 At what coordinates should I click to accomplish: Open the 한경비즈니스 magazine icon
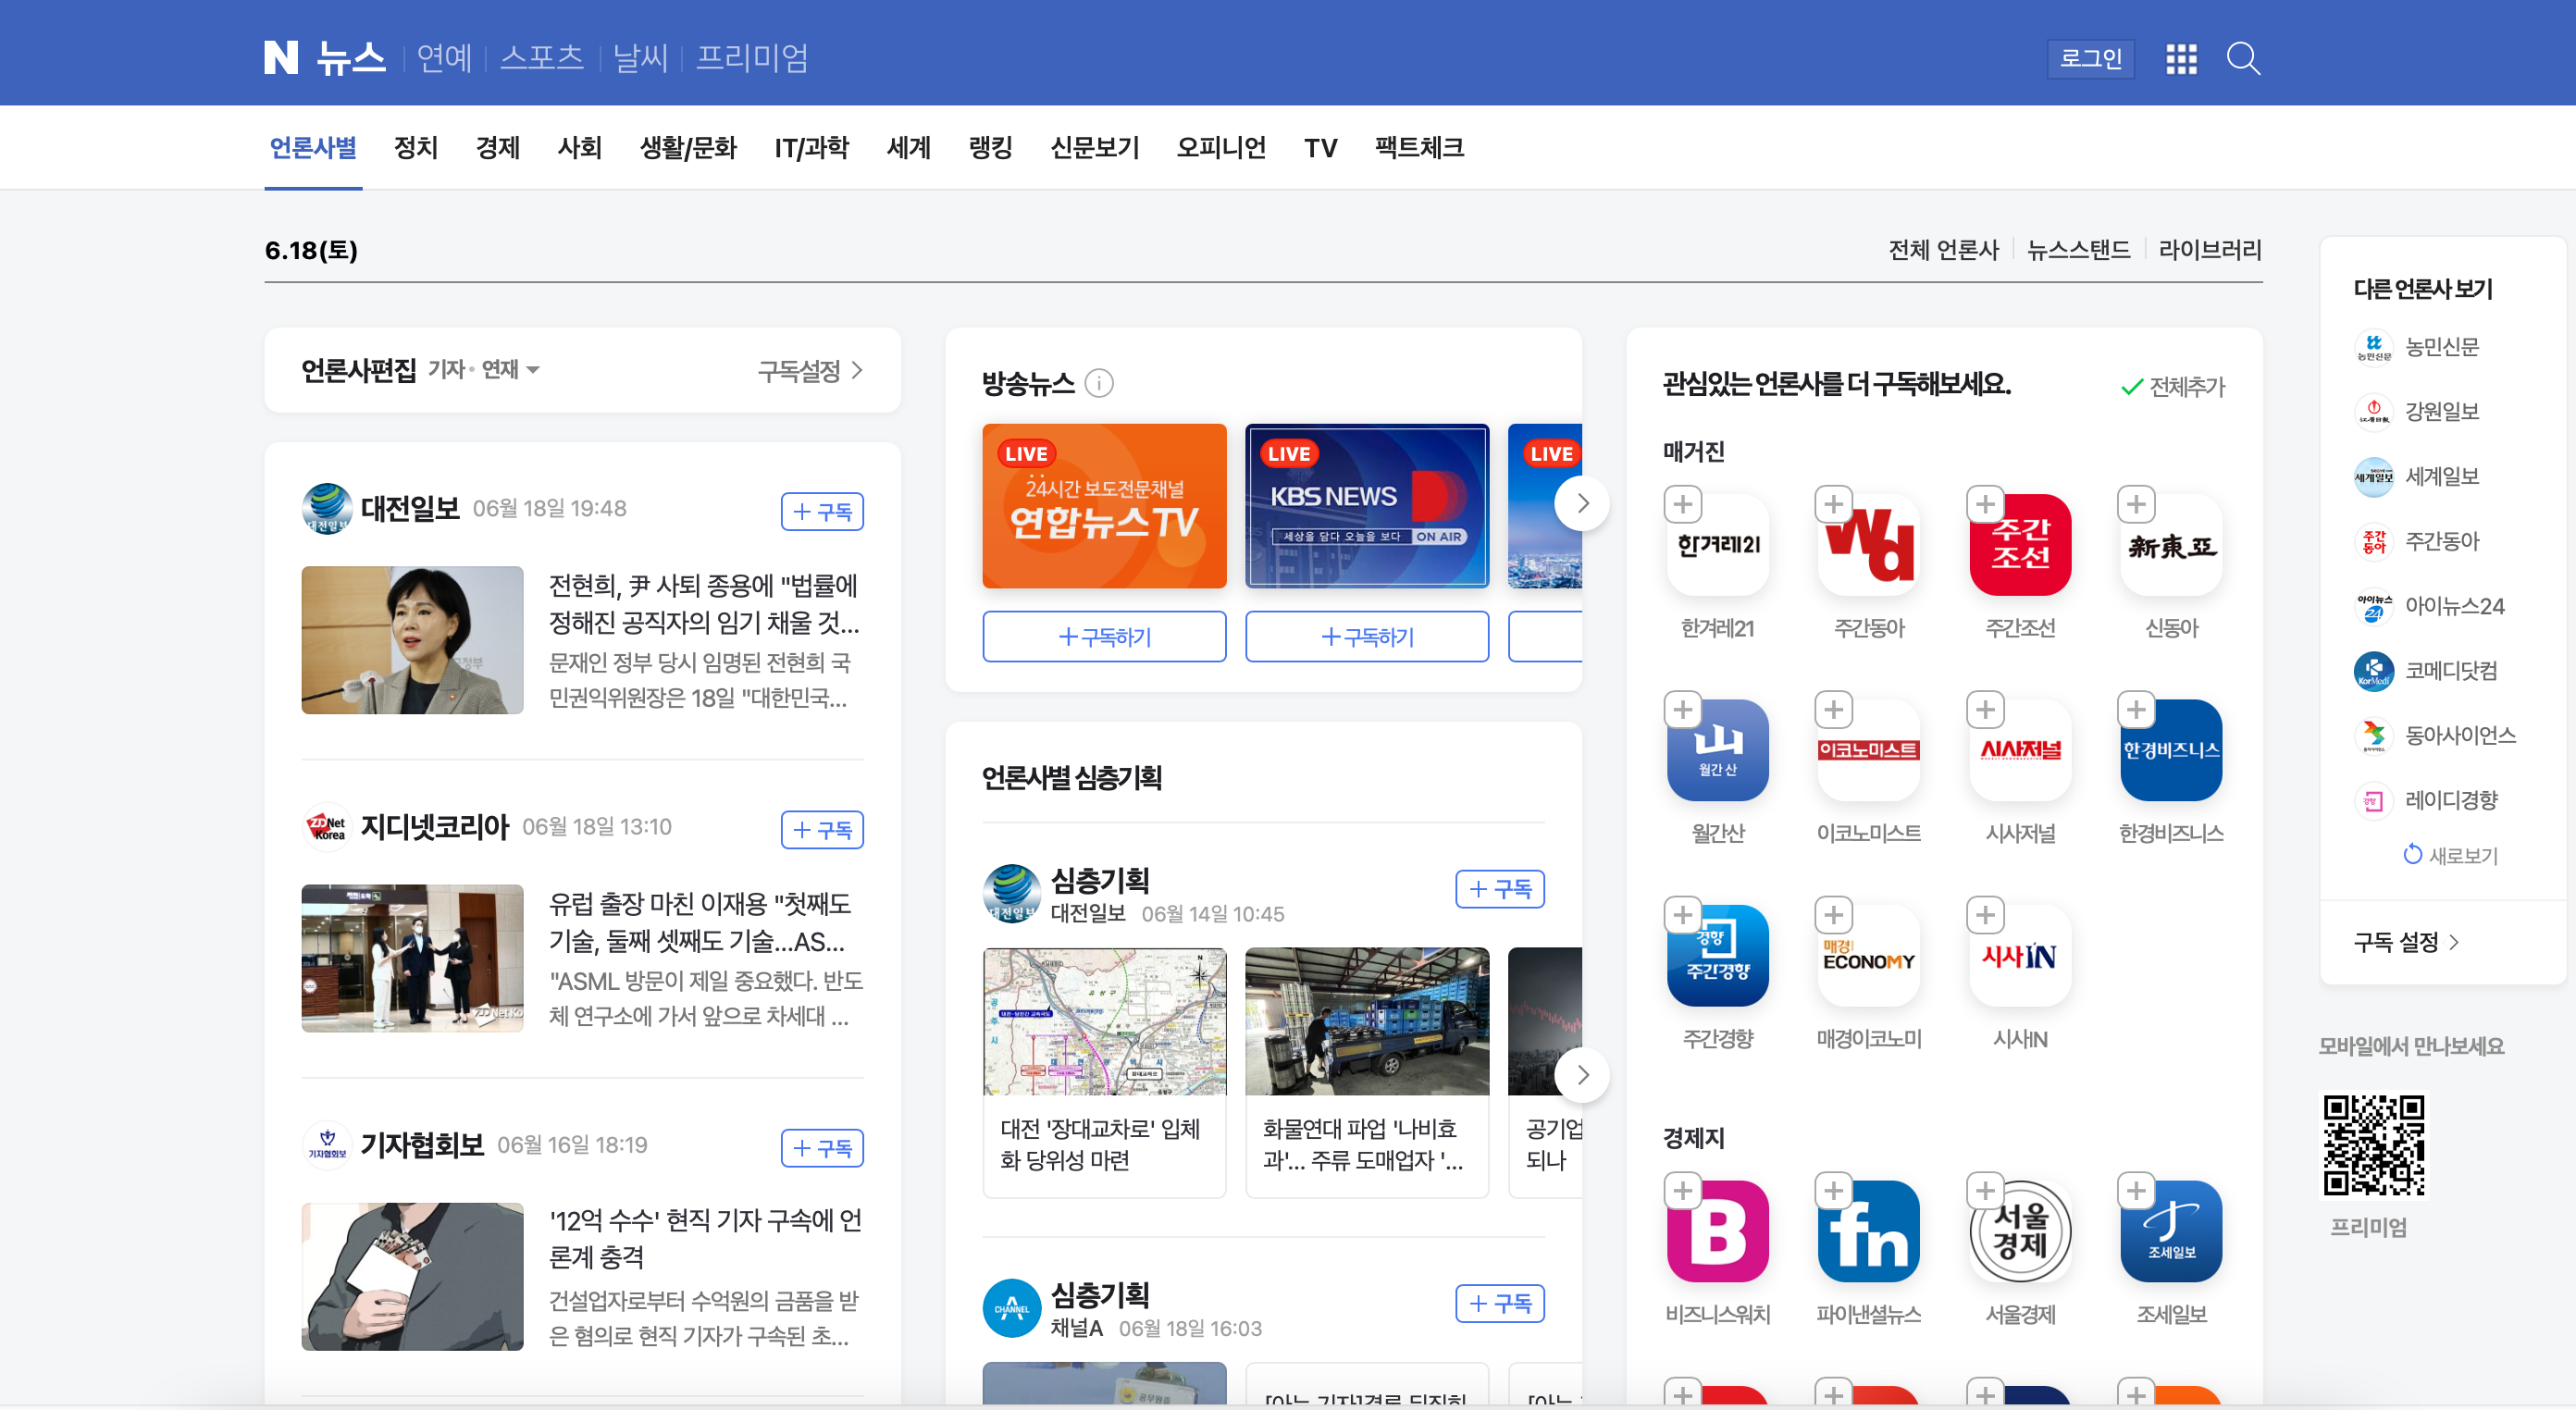[2171, 750]
